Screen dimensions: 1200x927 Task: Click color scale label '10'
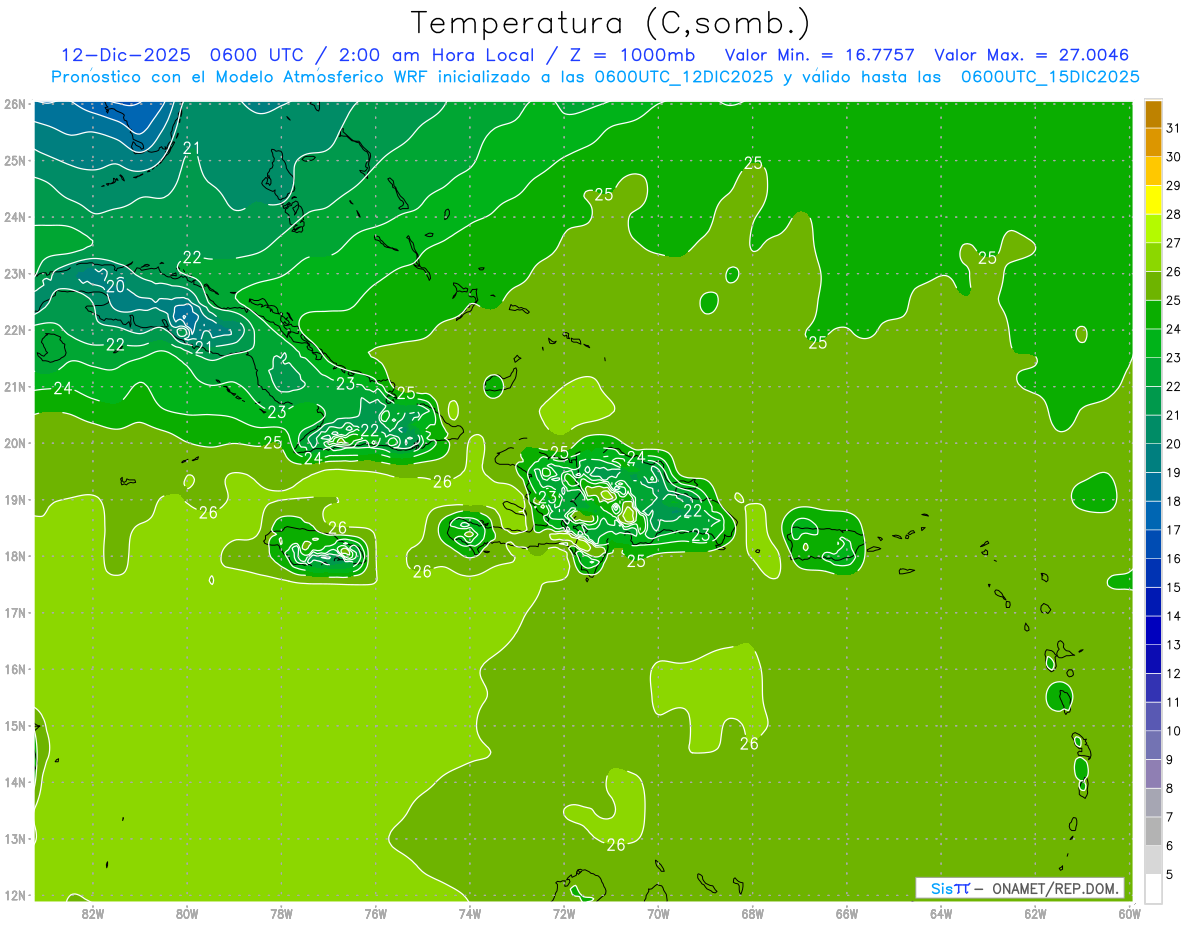click(1174, 731)
